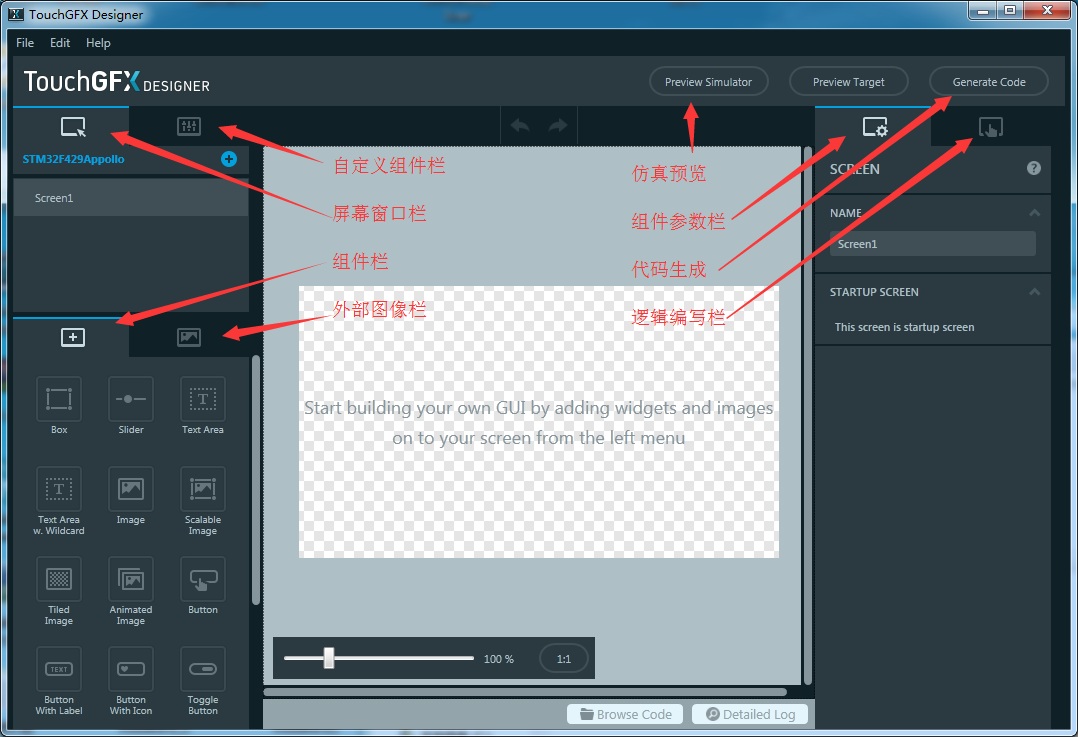Click the redo arrow

pyautogui.click(x=558, y=125)
